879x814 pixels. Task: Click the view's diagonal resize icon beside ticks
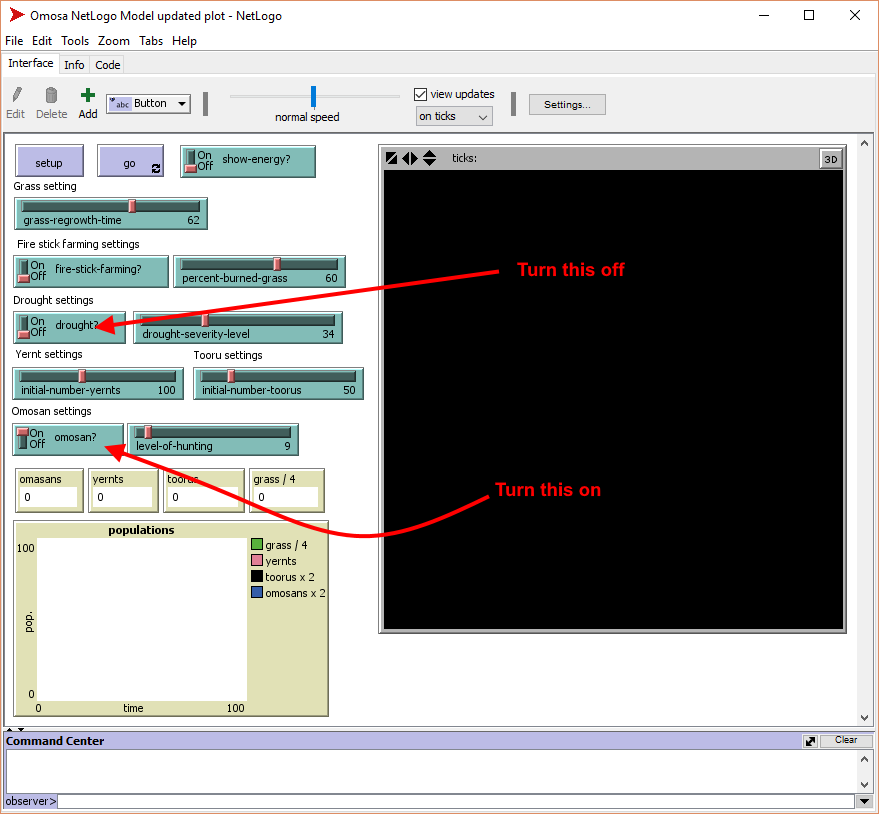click(392, 158)
